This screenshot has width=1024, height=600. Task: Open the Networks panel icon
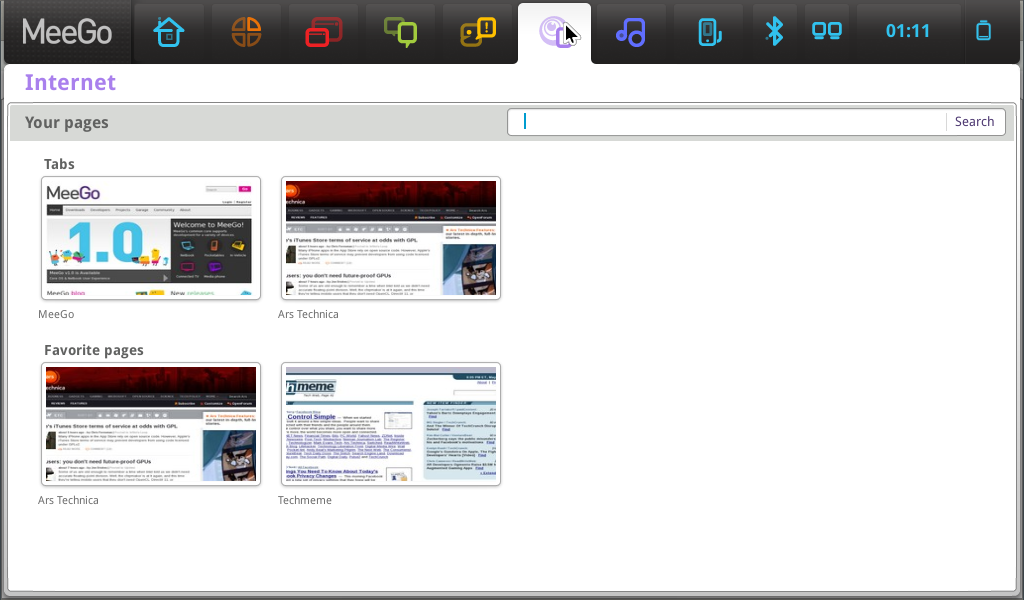click(827, 31)
